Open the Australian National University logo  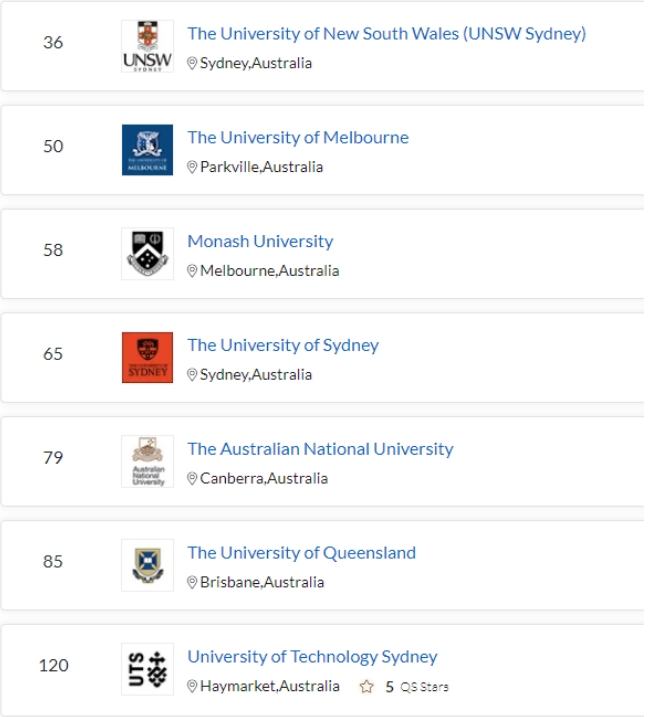[x=147, y=461]
